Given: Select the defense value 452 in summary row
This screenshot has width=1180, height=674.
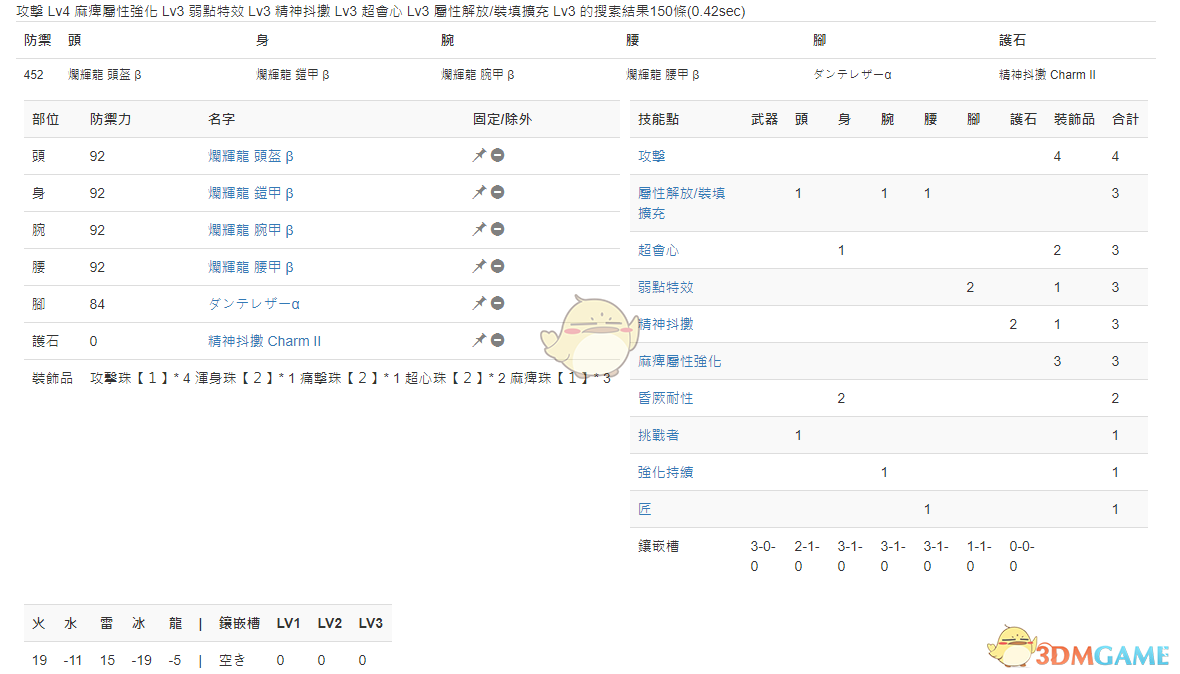Looking at the screenshot, I should tap(34, 74).
